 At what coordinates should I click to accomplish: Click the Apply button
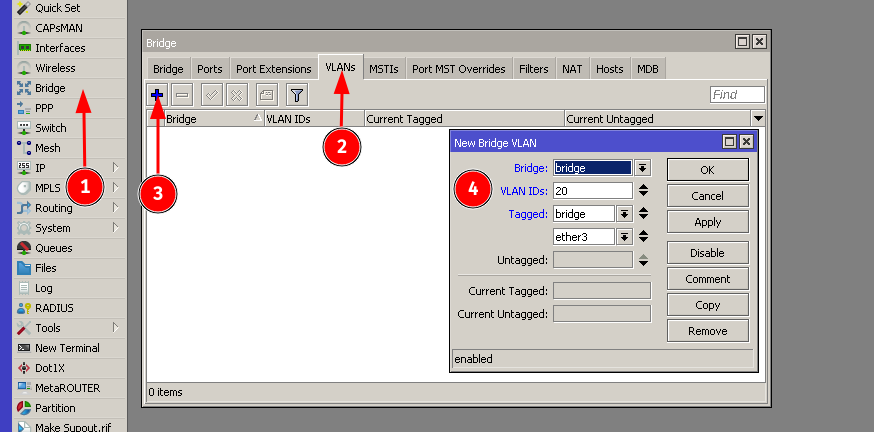707,223
